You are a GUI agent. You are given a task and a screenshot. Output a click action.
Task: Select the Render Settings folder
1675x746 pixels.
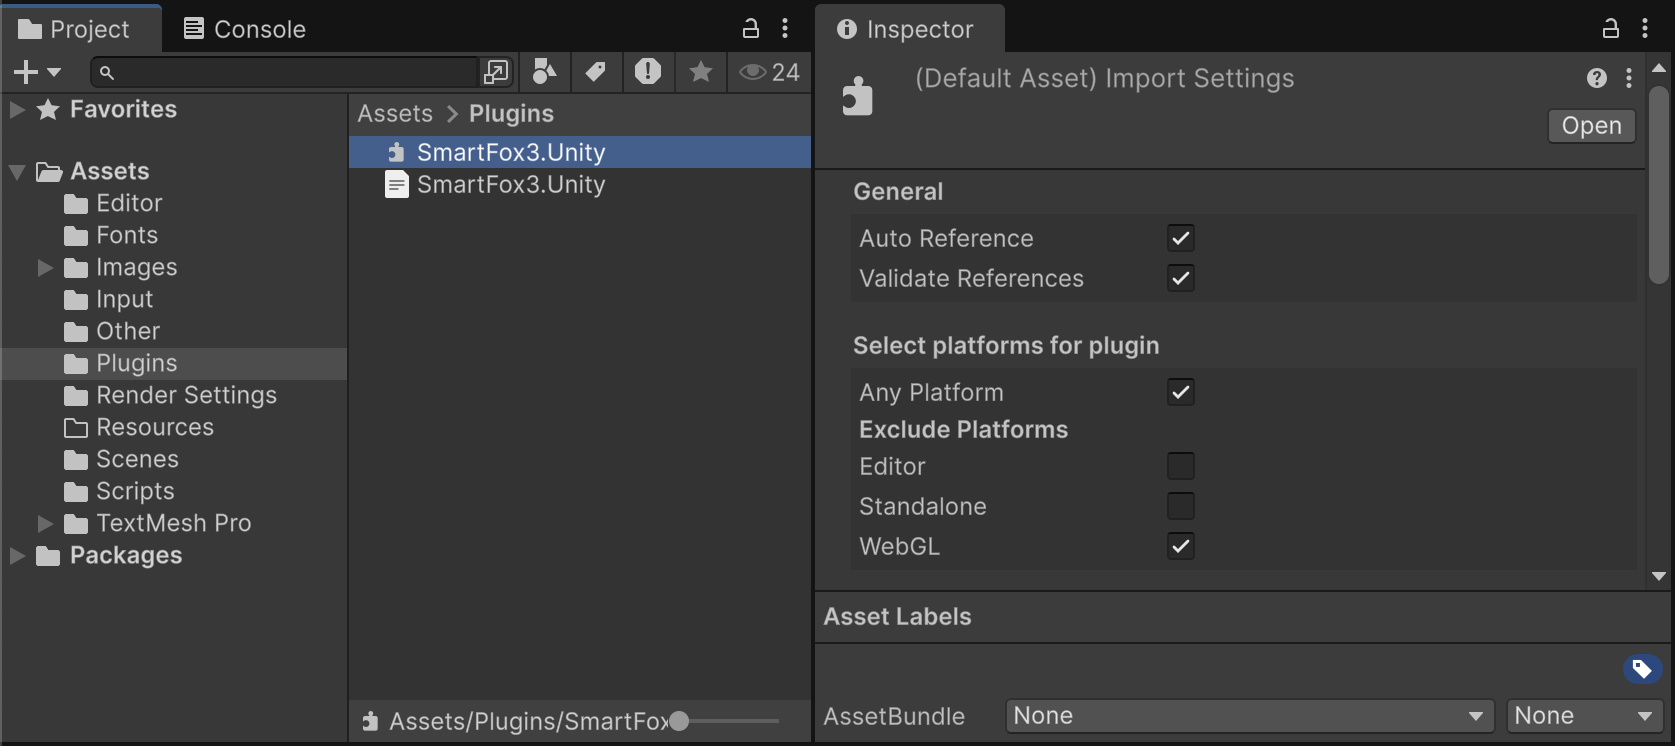pyautogui.click(x=170, y=396)
